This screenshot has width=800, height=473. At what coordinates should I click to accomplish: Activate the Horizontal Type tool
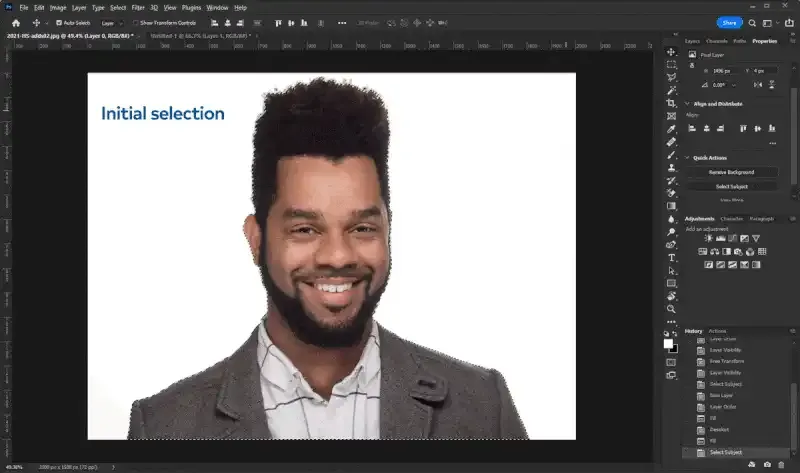click(x=672, y=257)
